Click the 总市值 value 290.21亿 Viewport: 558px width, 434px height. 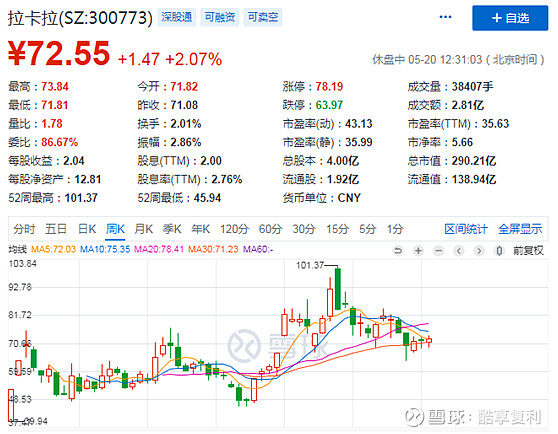(x=474, y=161)
